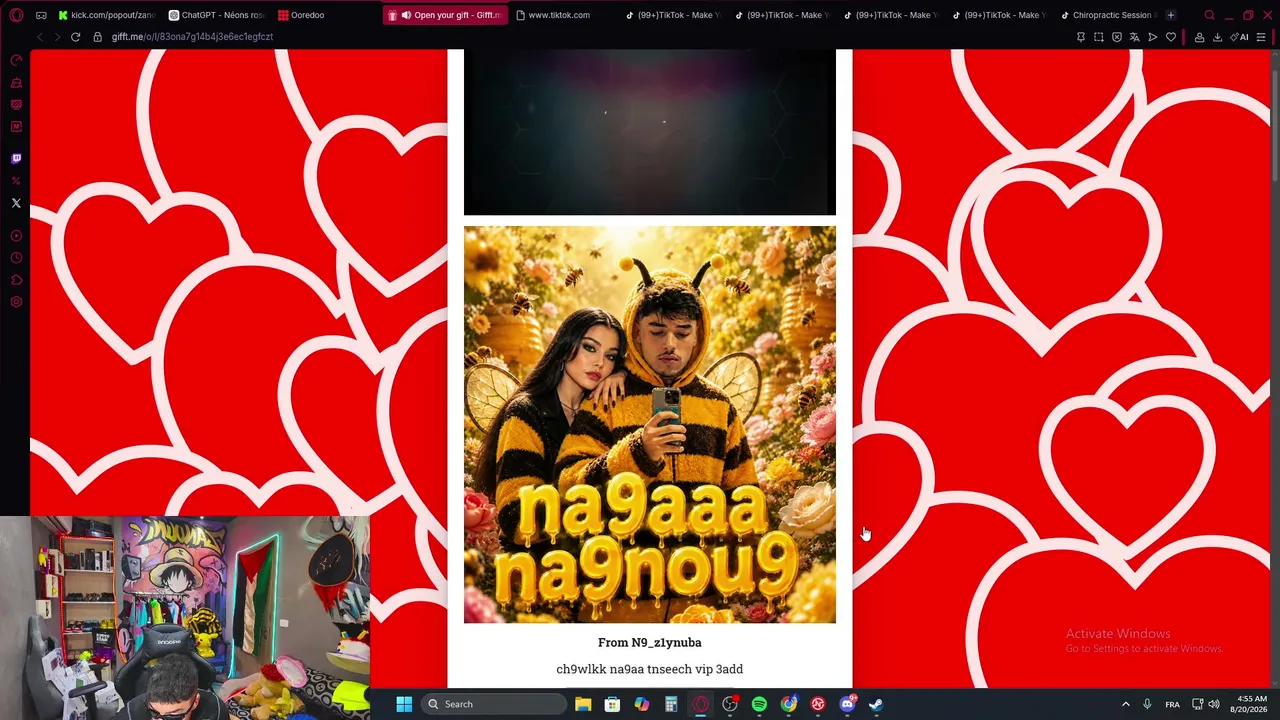Open Copilot from the taskbar
Viewport: 1280px width, 720px height.
(642, 704)
